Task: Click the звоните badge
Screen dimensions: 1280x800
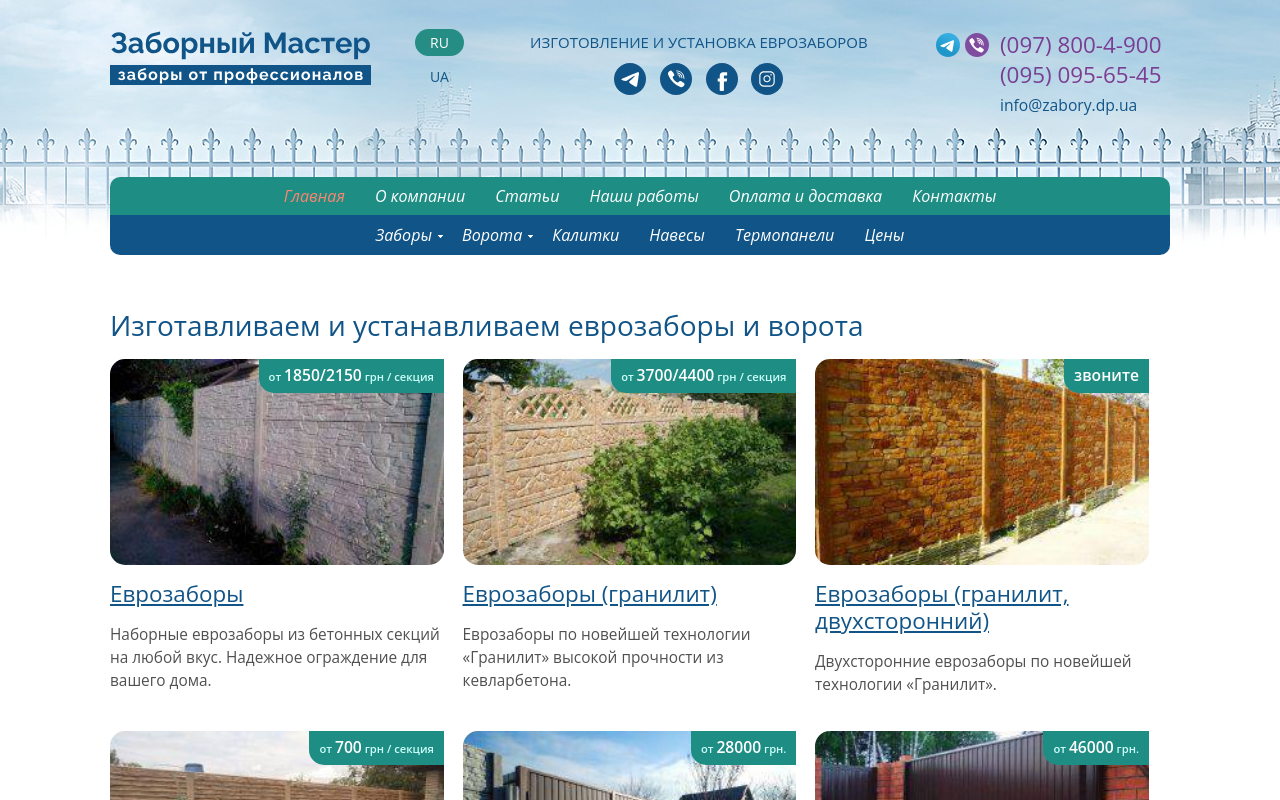Action: click(x=1106, y=376)
